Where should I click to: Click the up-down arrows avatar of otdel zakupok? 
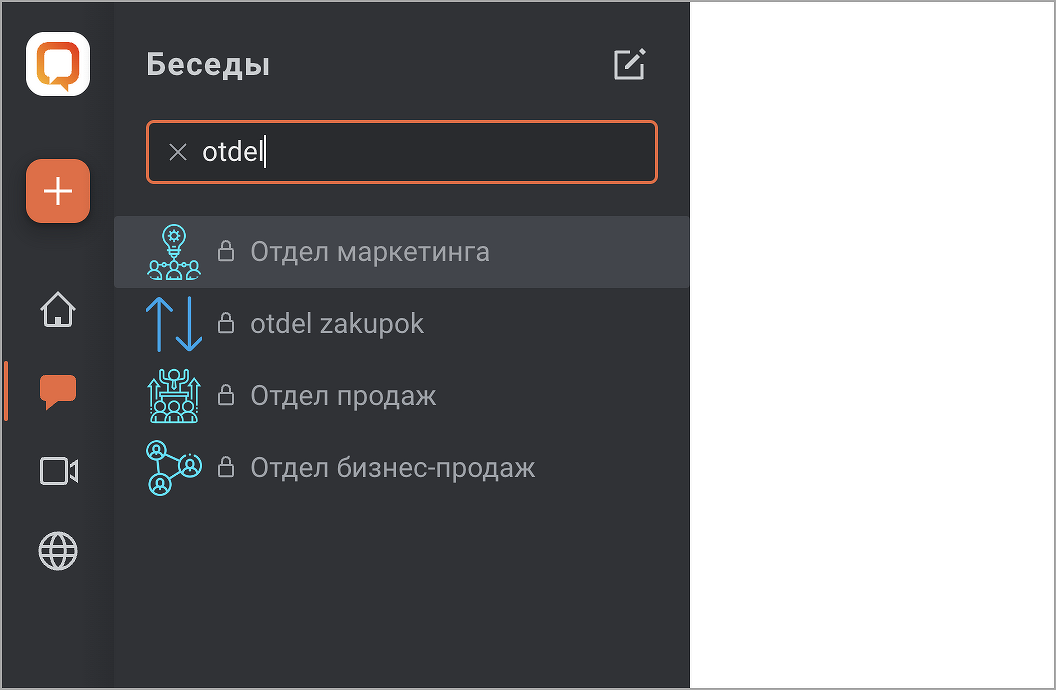(x=174, y=324)
